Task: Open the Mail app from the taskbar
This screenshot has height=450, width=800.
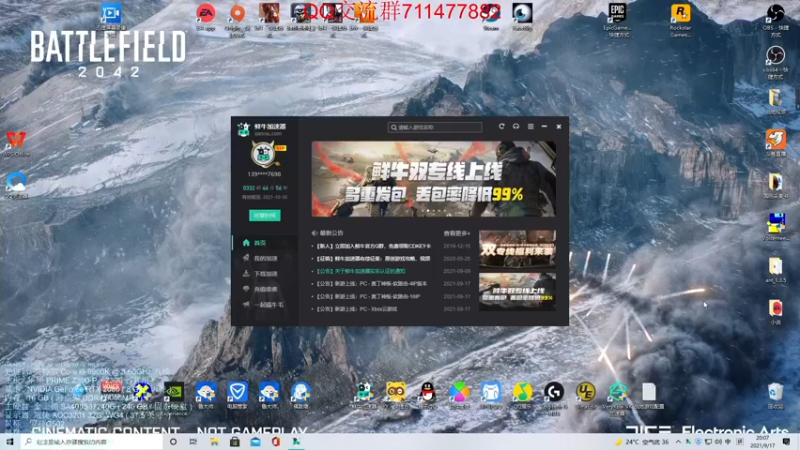Action: (x=255, y=442)
